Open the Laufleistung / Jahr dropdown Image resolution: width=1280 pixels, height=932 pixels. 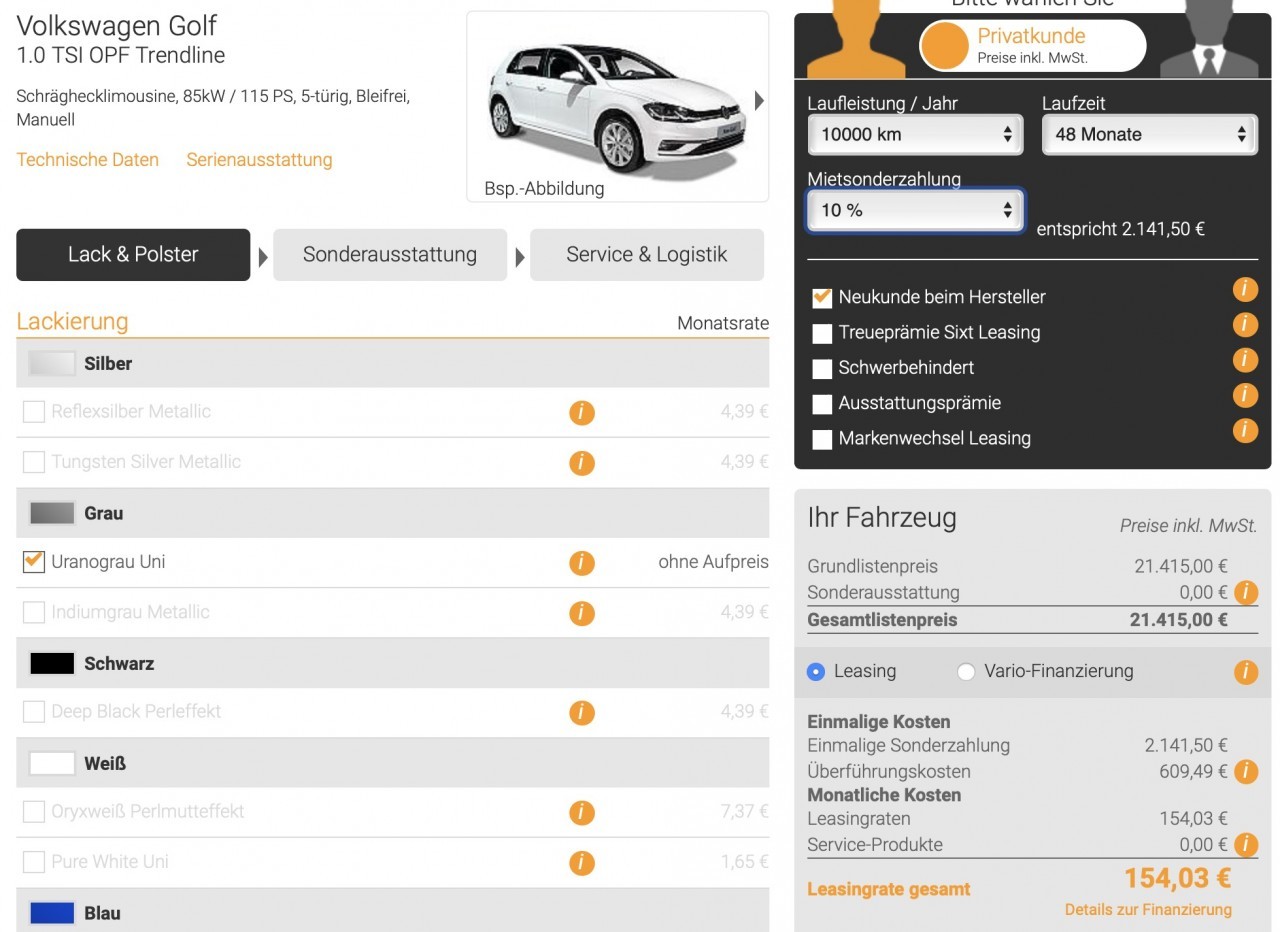915,134
